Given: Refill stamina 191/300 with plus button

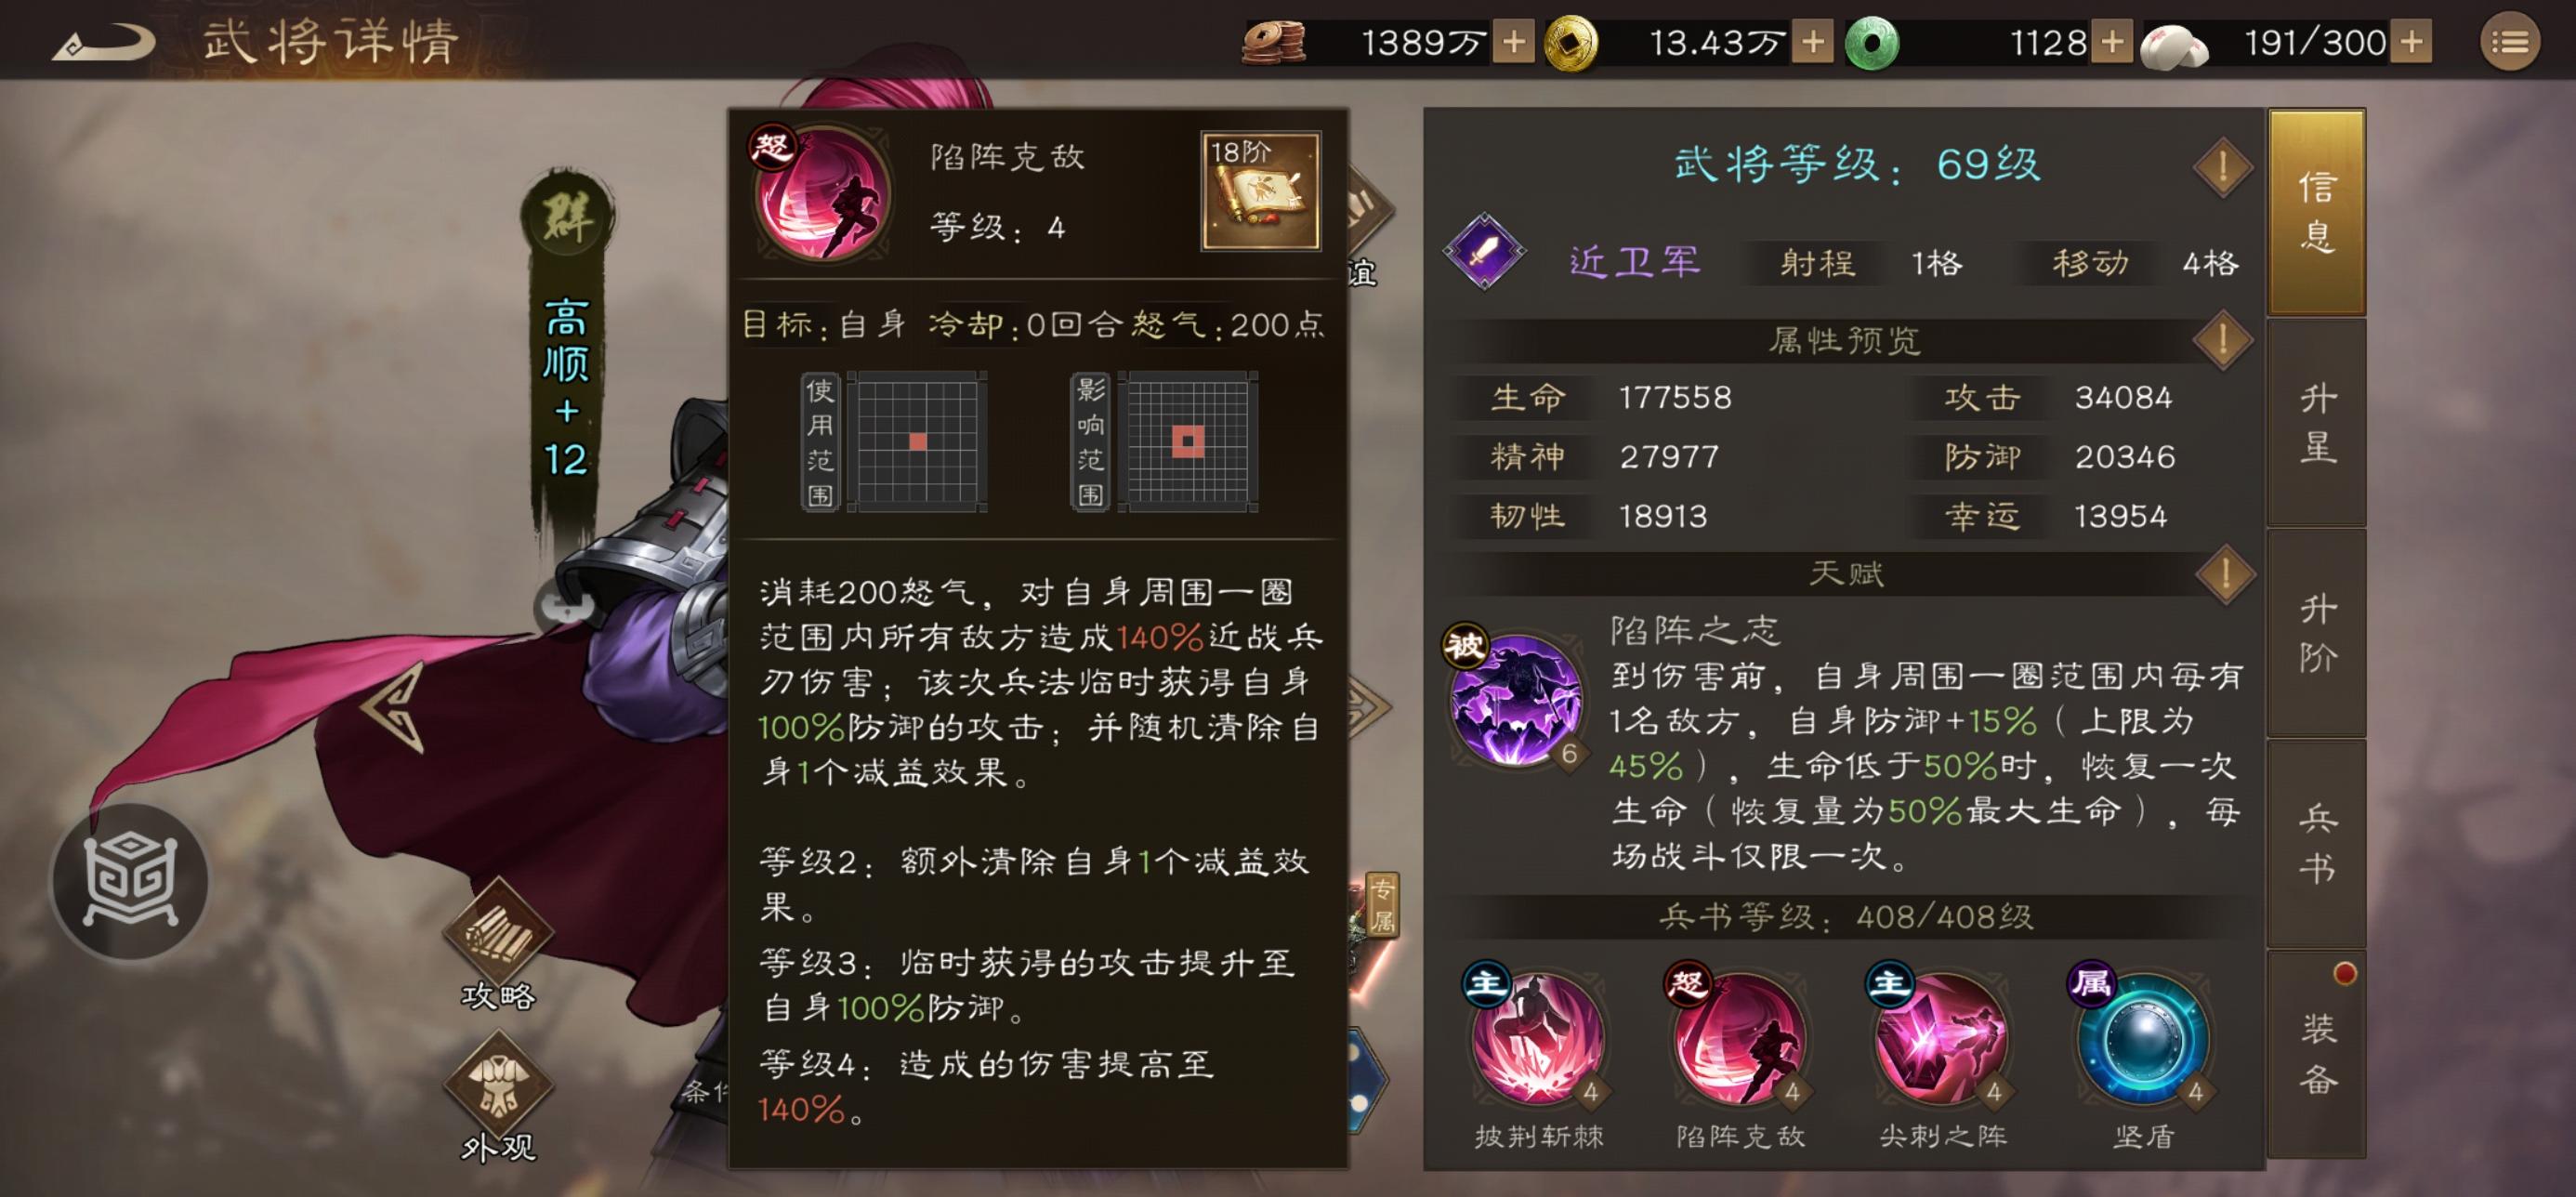Looking at the screenshot, I should coord(2411,42).
